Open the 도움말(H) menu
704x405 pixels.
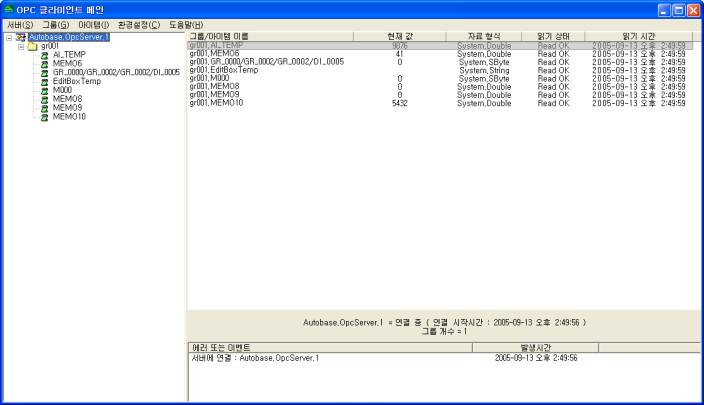(186, 24)
